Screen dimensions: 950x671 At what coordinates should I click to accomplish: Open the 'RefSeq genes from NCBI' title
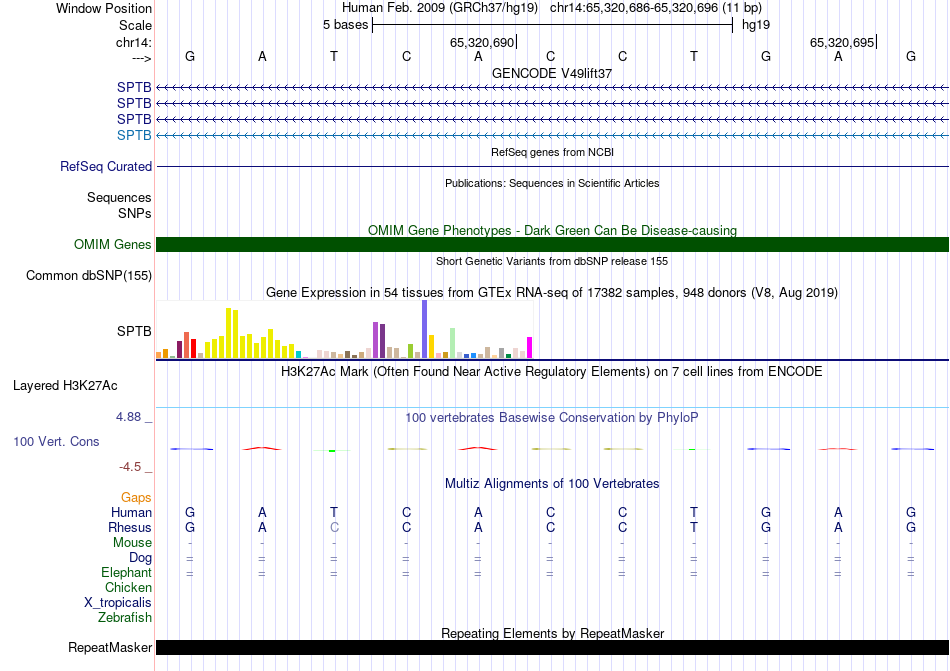pos(552,153)
